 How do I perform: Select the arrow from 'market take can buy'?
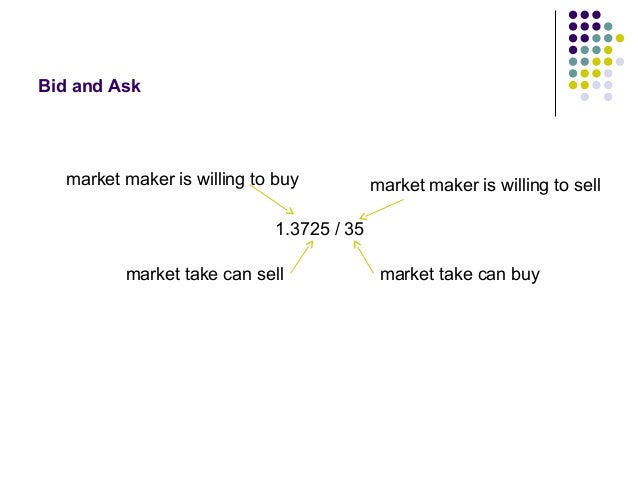coord(363,257)
